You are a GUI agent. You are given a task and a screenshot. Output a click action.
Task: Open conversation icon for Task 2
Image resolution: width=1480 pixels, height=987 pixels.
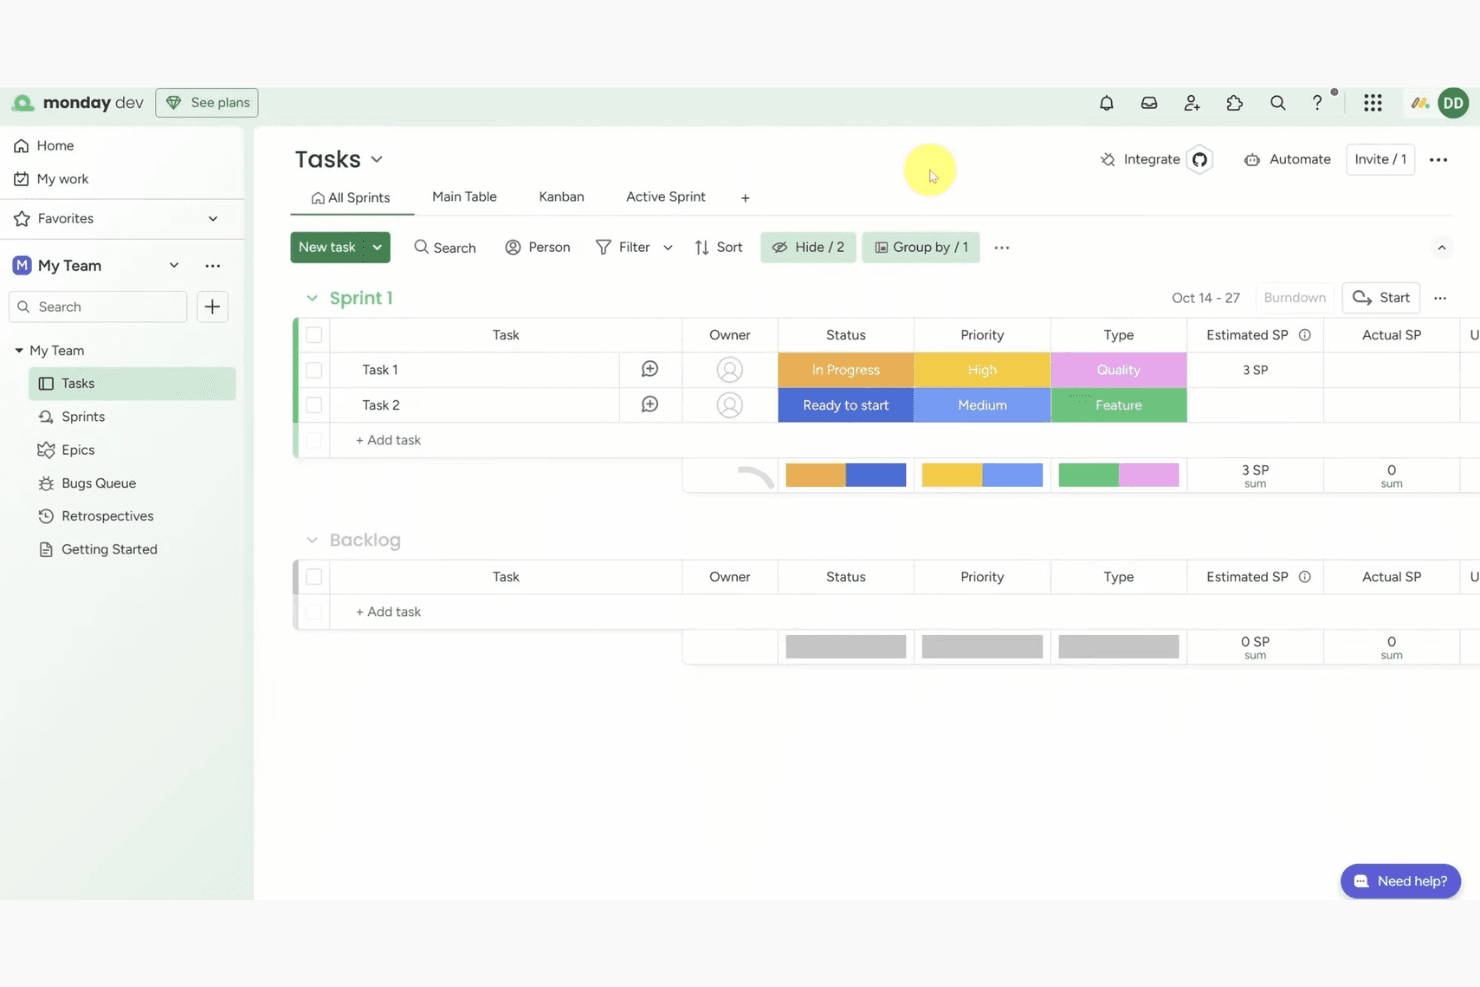click(x=650, y=405)
